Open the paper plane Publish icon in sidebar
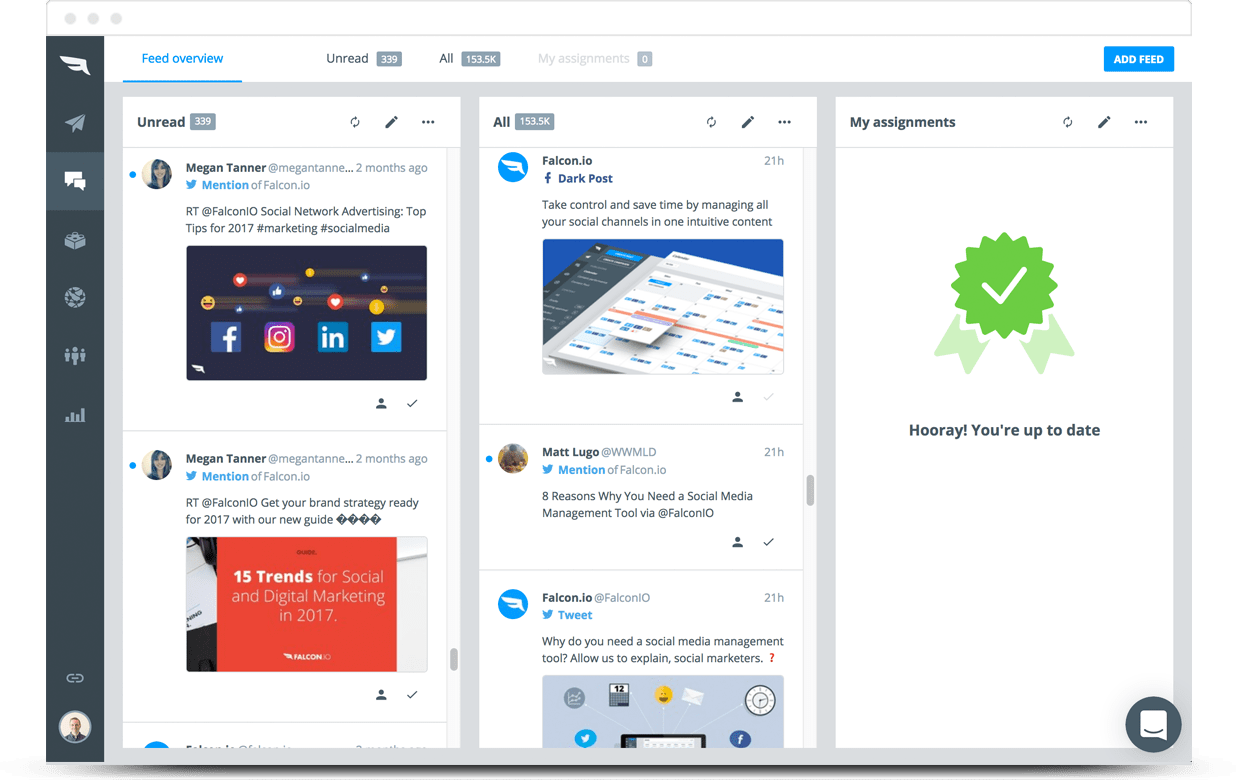Screen dimensions: 1244x780 [x=75, y=123]
